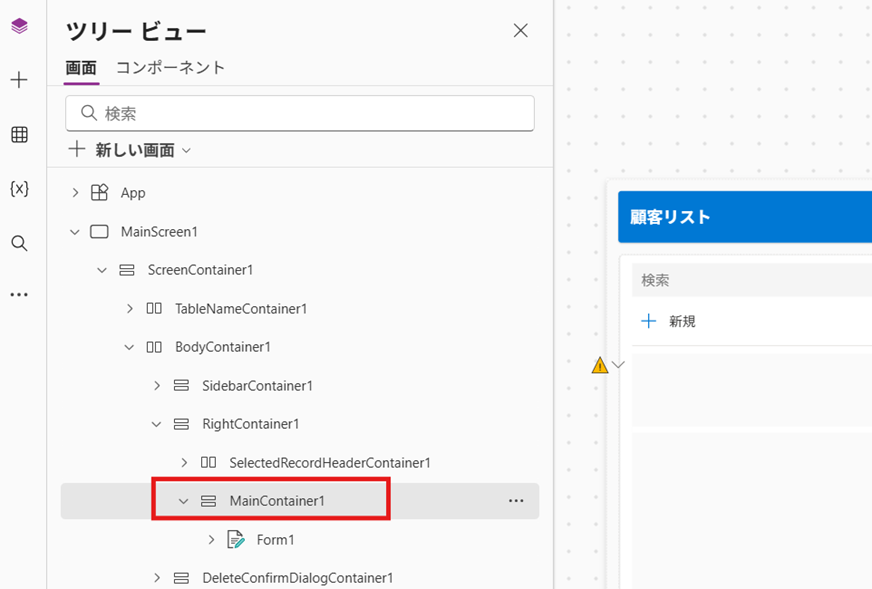This screenshot has width=872, height=589.
Task: Select the 画面 tab
Action: [x=81, y=68]
